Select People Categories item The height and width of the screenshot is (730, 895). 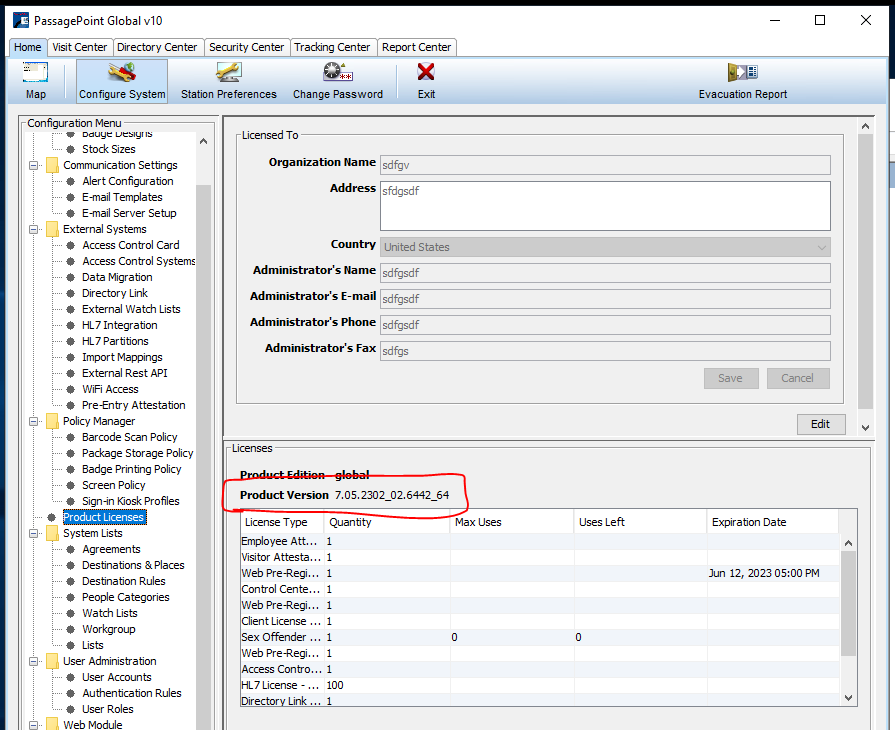(x=126, y=597)
